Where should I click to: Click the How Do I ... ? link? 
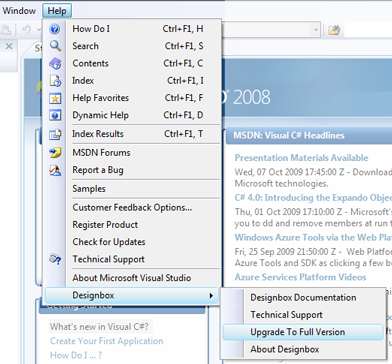pos(76,355)
